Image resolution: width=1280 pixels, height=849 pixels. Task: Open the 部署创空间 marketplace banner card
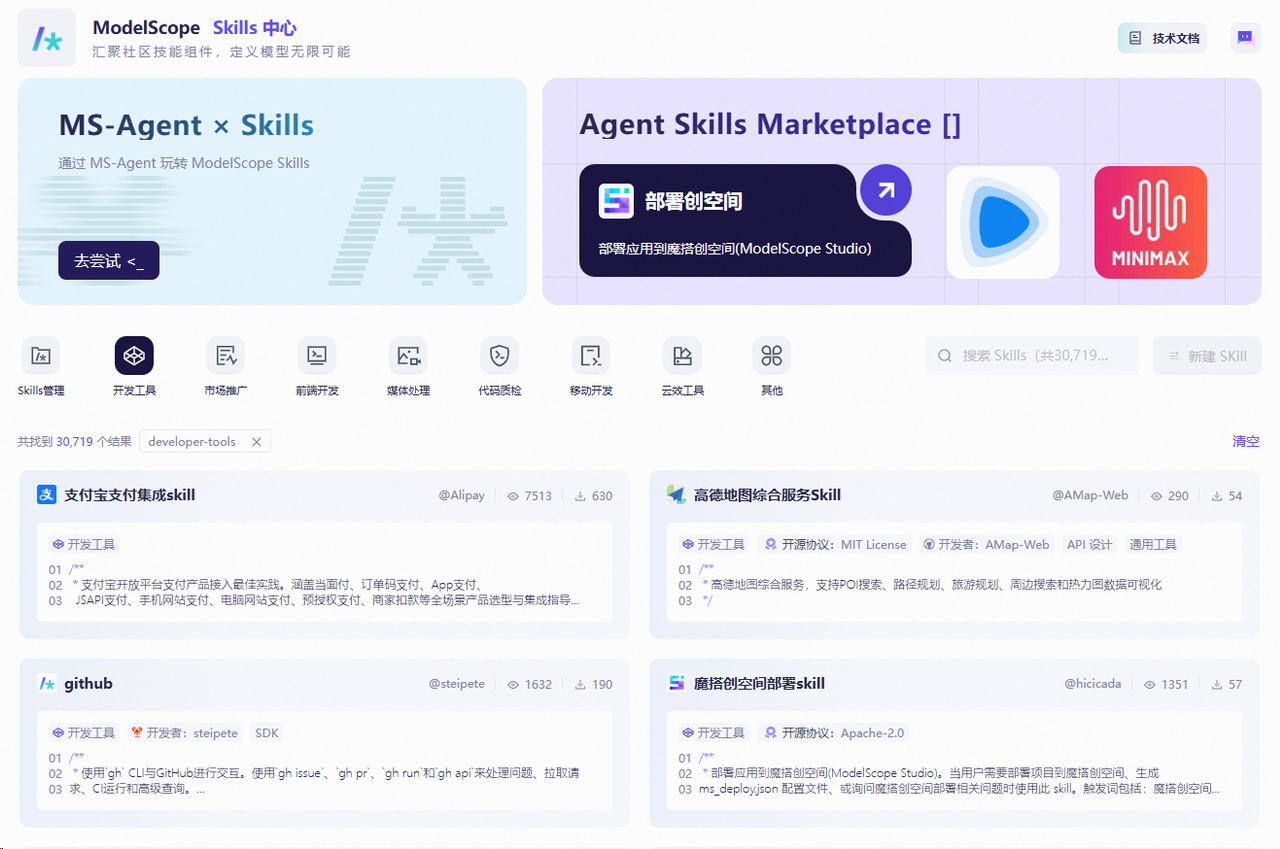tap(745, 221)
